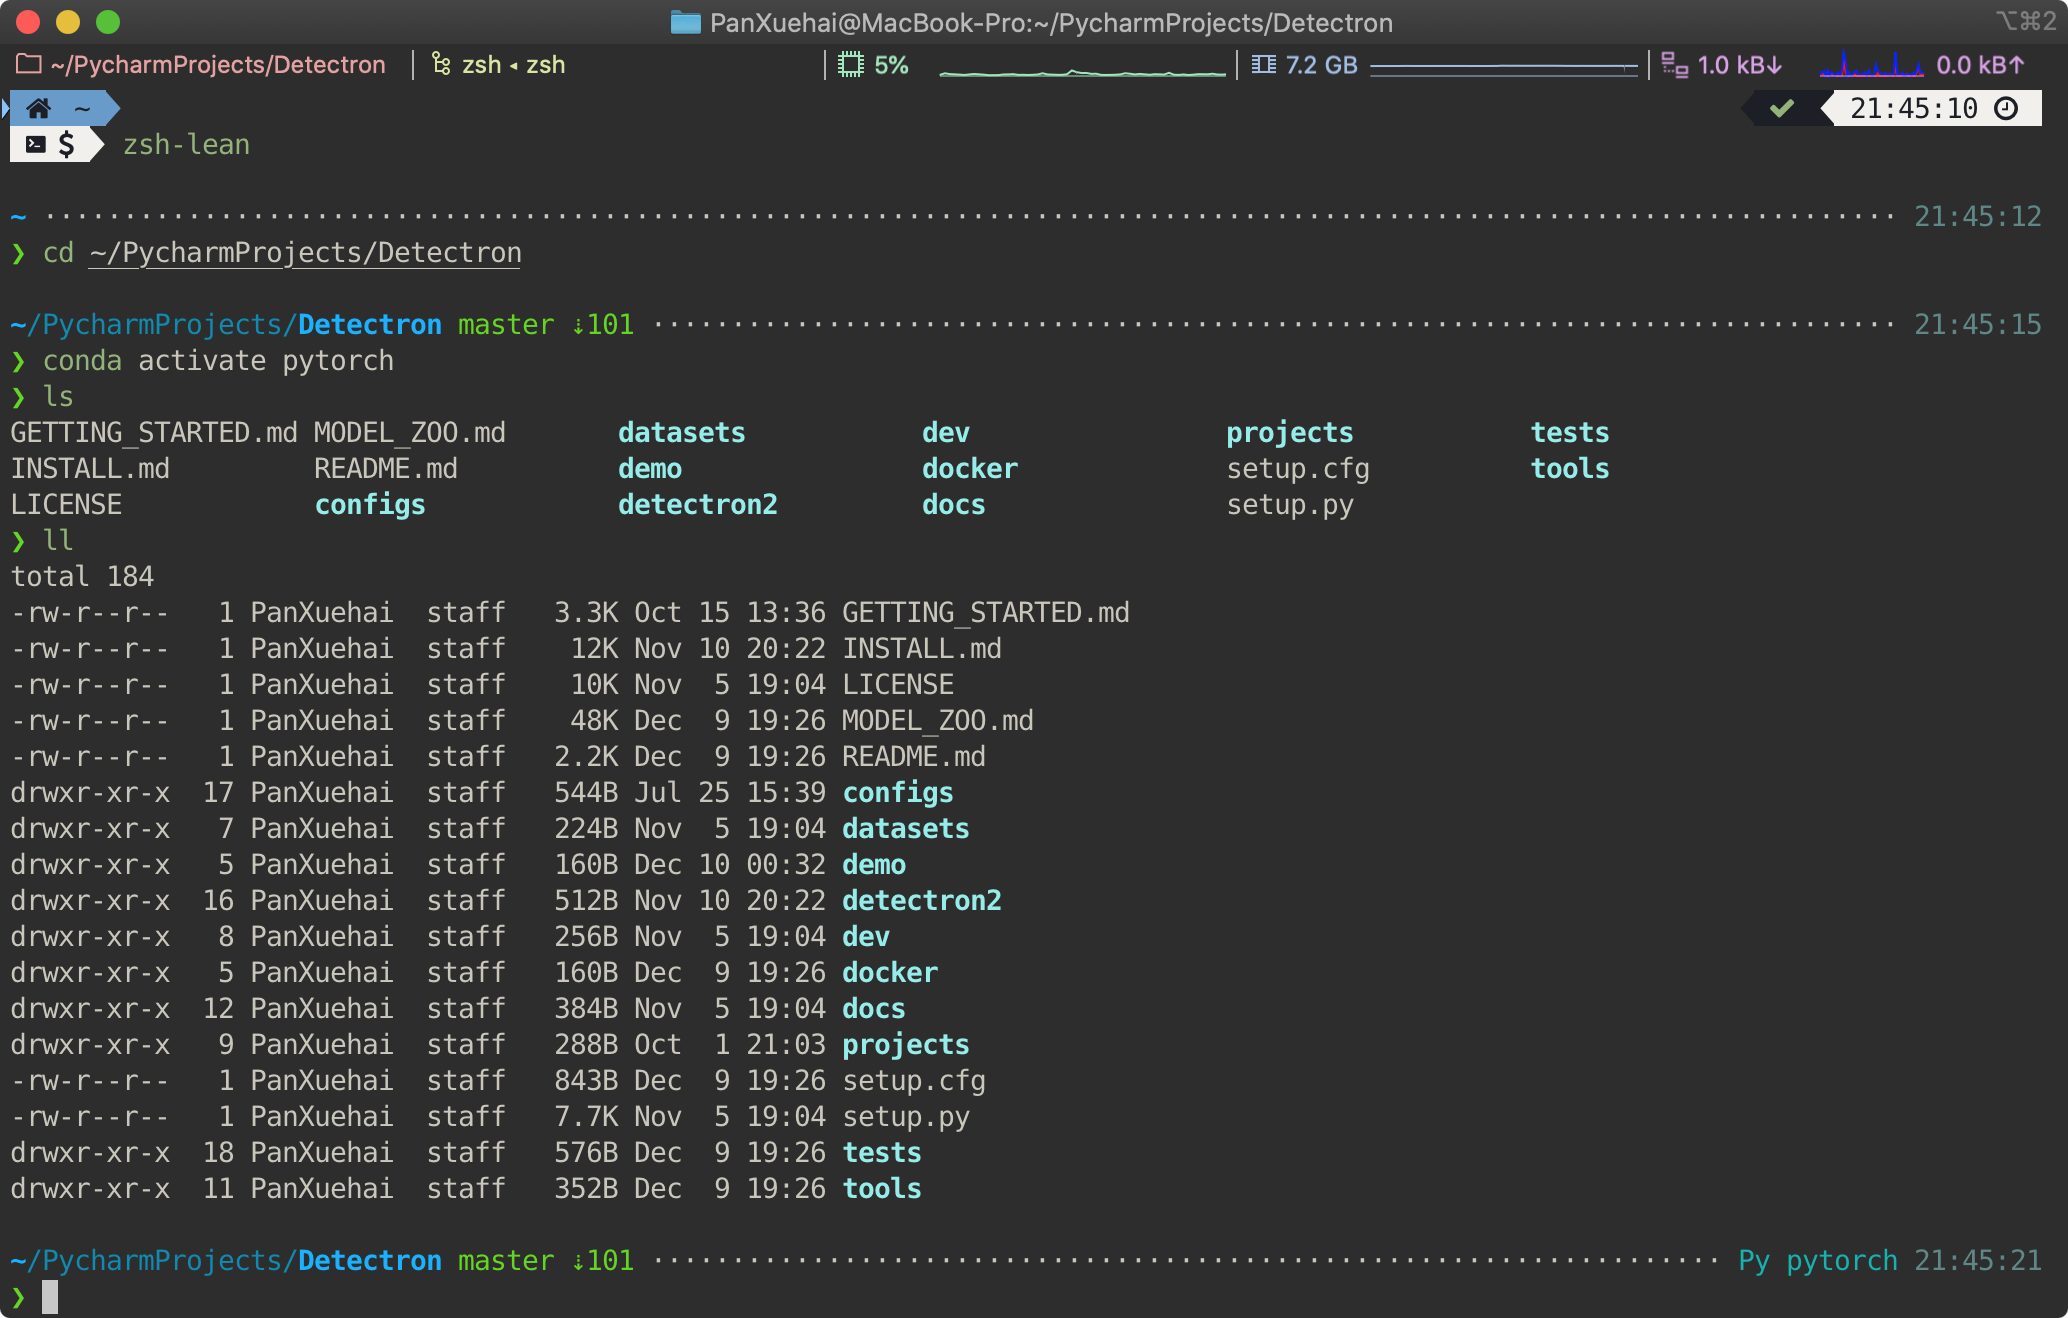Screen dimensions: 2068x1318
Task: Click the zsh ◂ zsh job label
Action: click(513, 65)
